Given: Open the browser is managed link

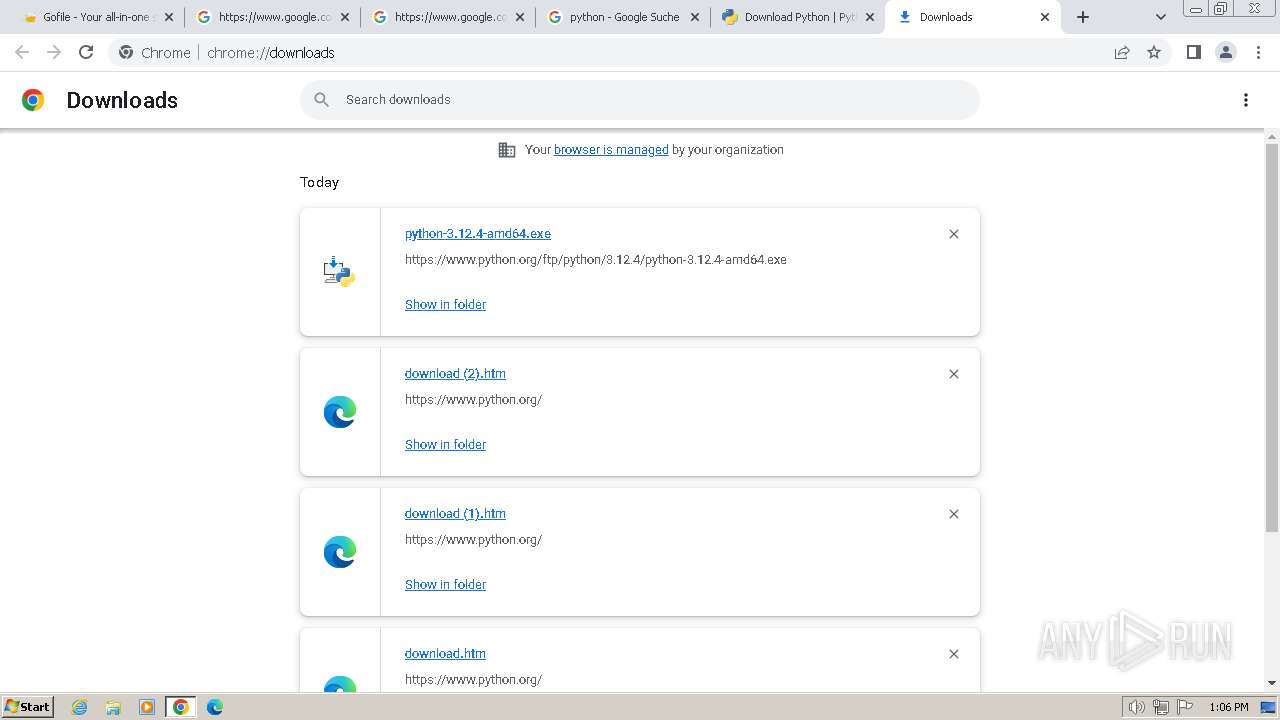Looking at the screenshot, I should tap(611, 150).
